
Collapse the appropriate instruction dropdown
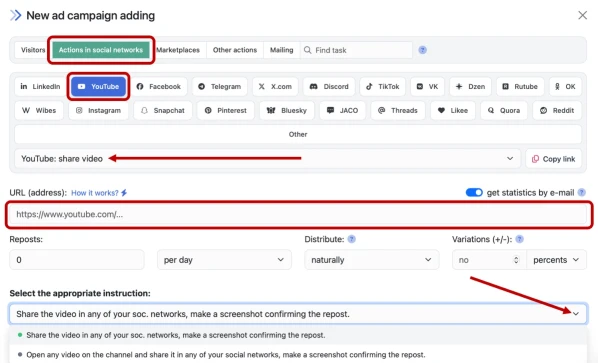coord(575,314)
